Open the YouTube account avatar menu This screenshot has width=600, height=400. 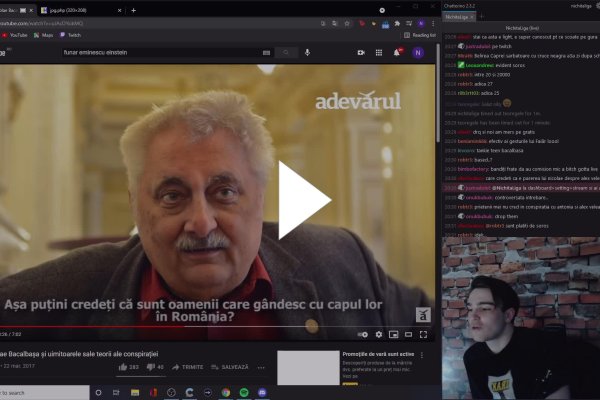tap(418, 51)
